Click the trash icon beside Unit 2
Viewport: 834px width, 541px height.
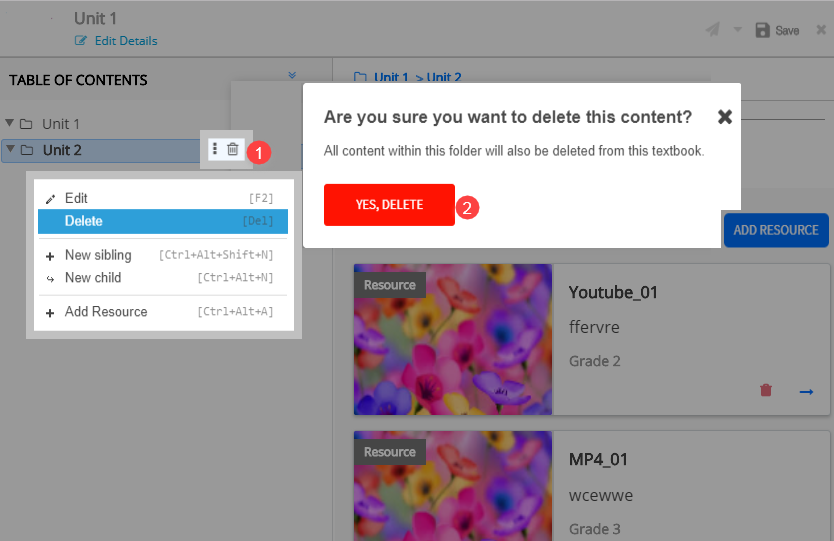233,149
